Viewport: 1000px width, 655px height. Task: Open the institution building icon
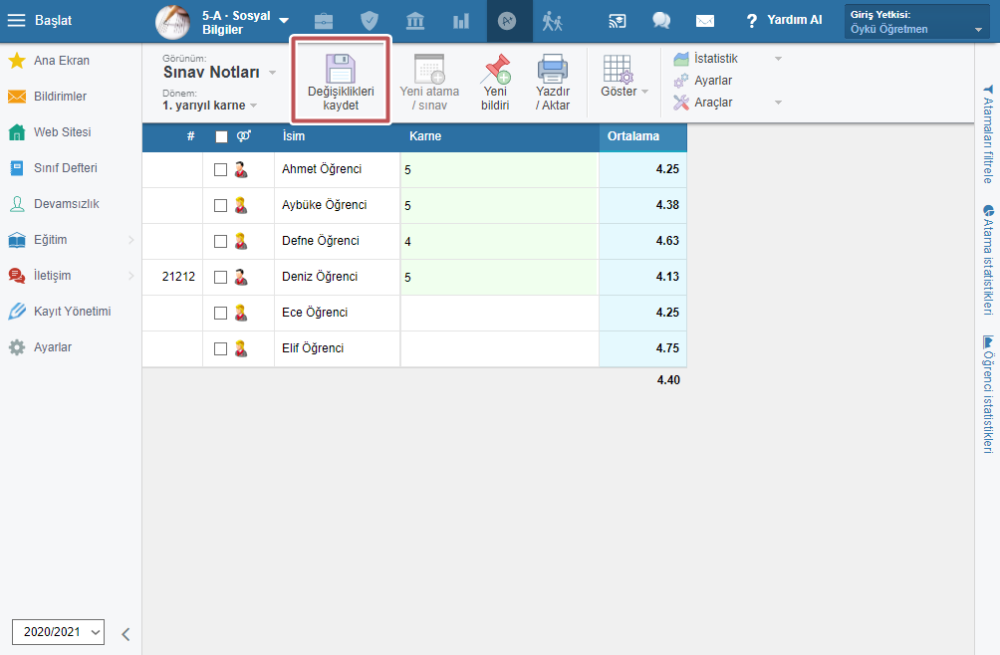click(415, 21)
